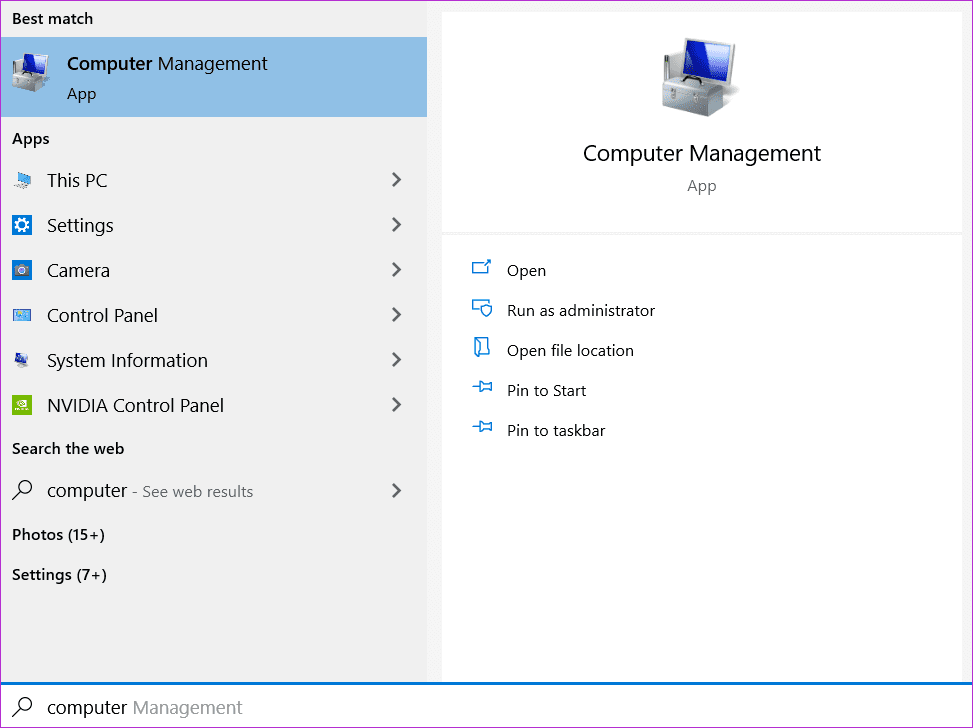This screenshot has height=728, width=973.
Task: Click the NVIDIA Control Panel icon
Action: 22,405
